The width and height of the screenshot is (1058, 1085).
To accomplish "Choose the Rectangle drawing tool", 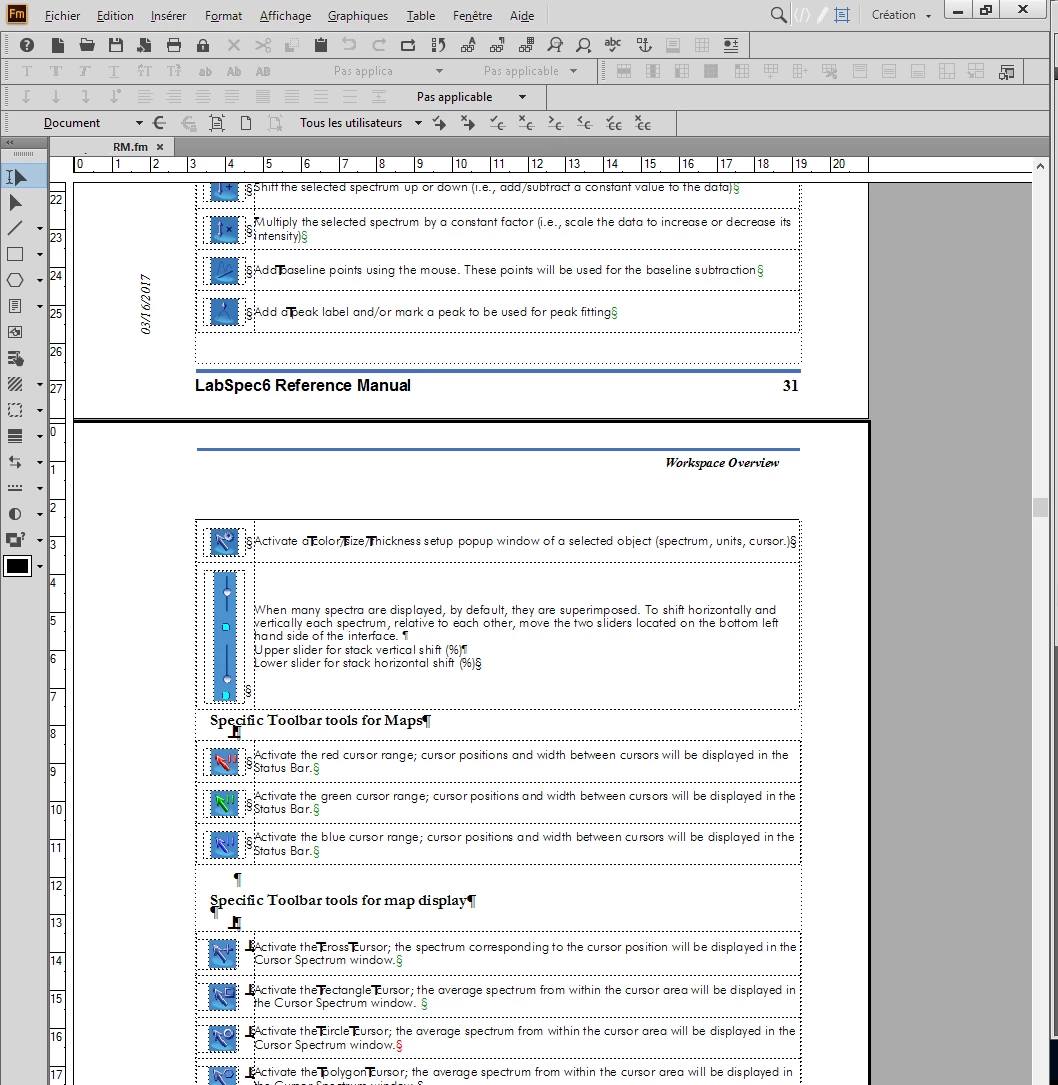I will point(15,254).
